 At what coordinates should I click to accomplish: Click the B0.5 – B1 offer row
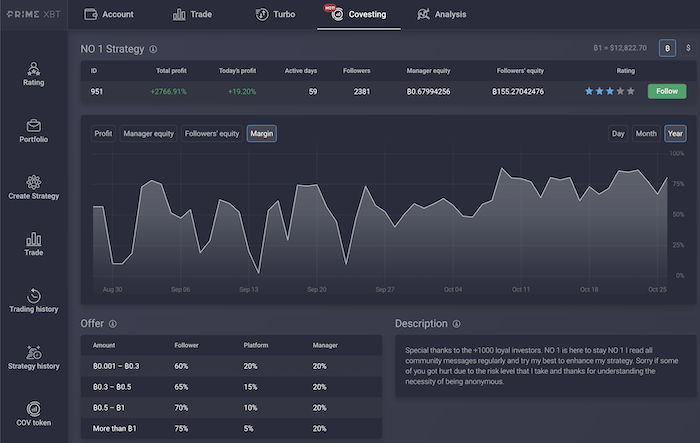click(x=231, y=408)
